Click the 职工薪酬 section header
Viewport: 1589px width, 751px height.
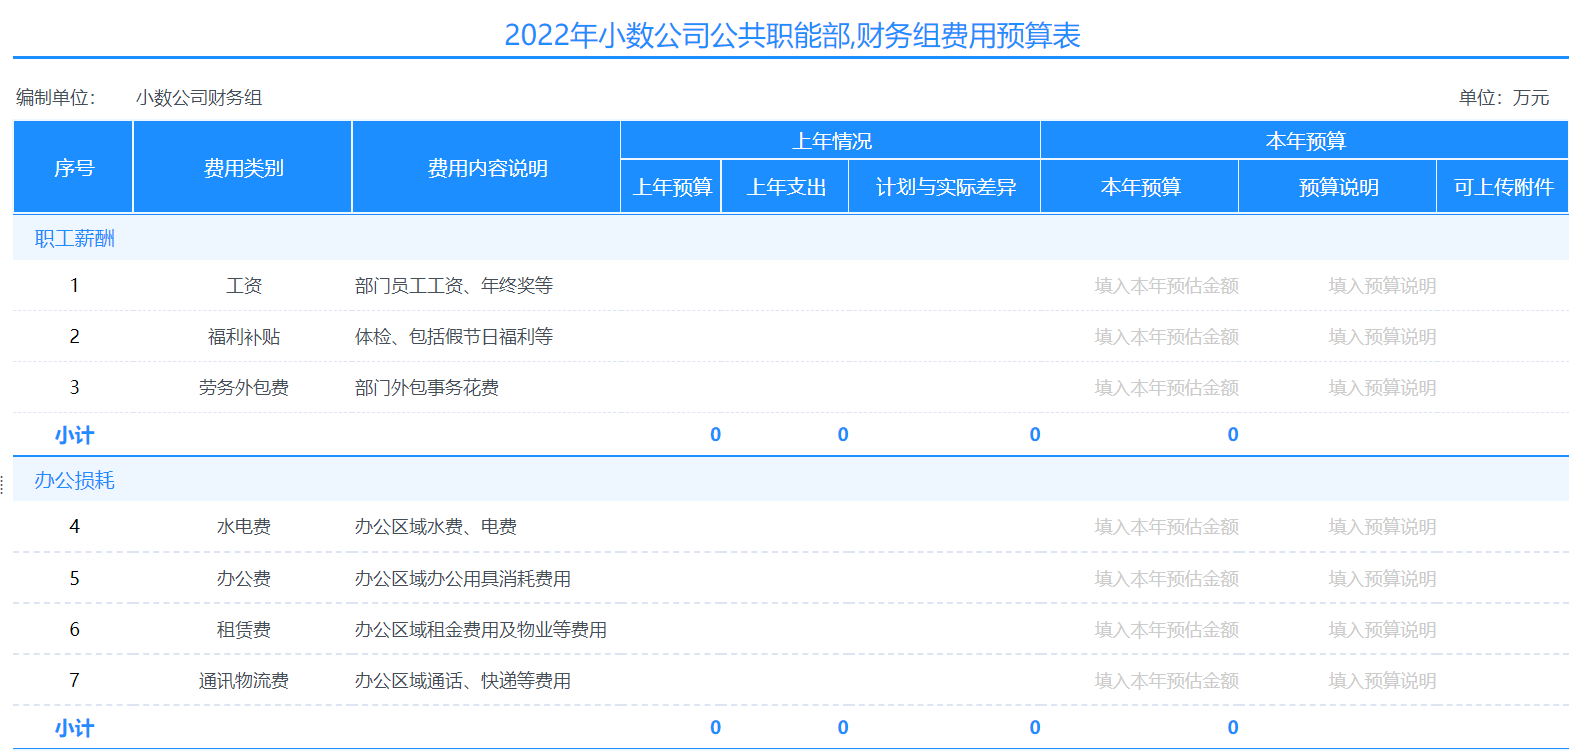point(75,239)
